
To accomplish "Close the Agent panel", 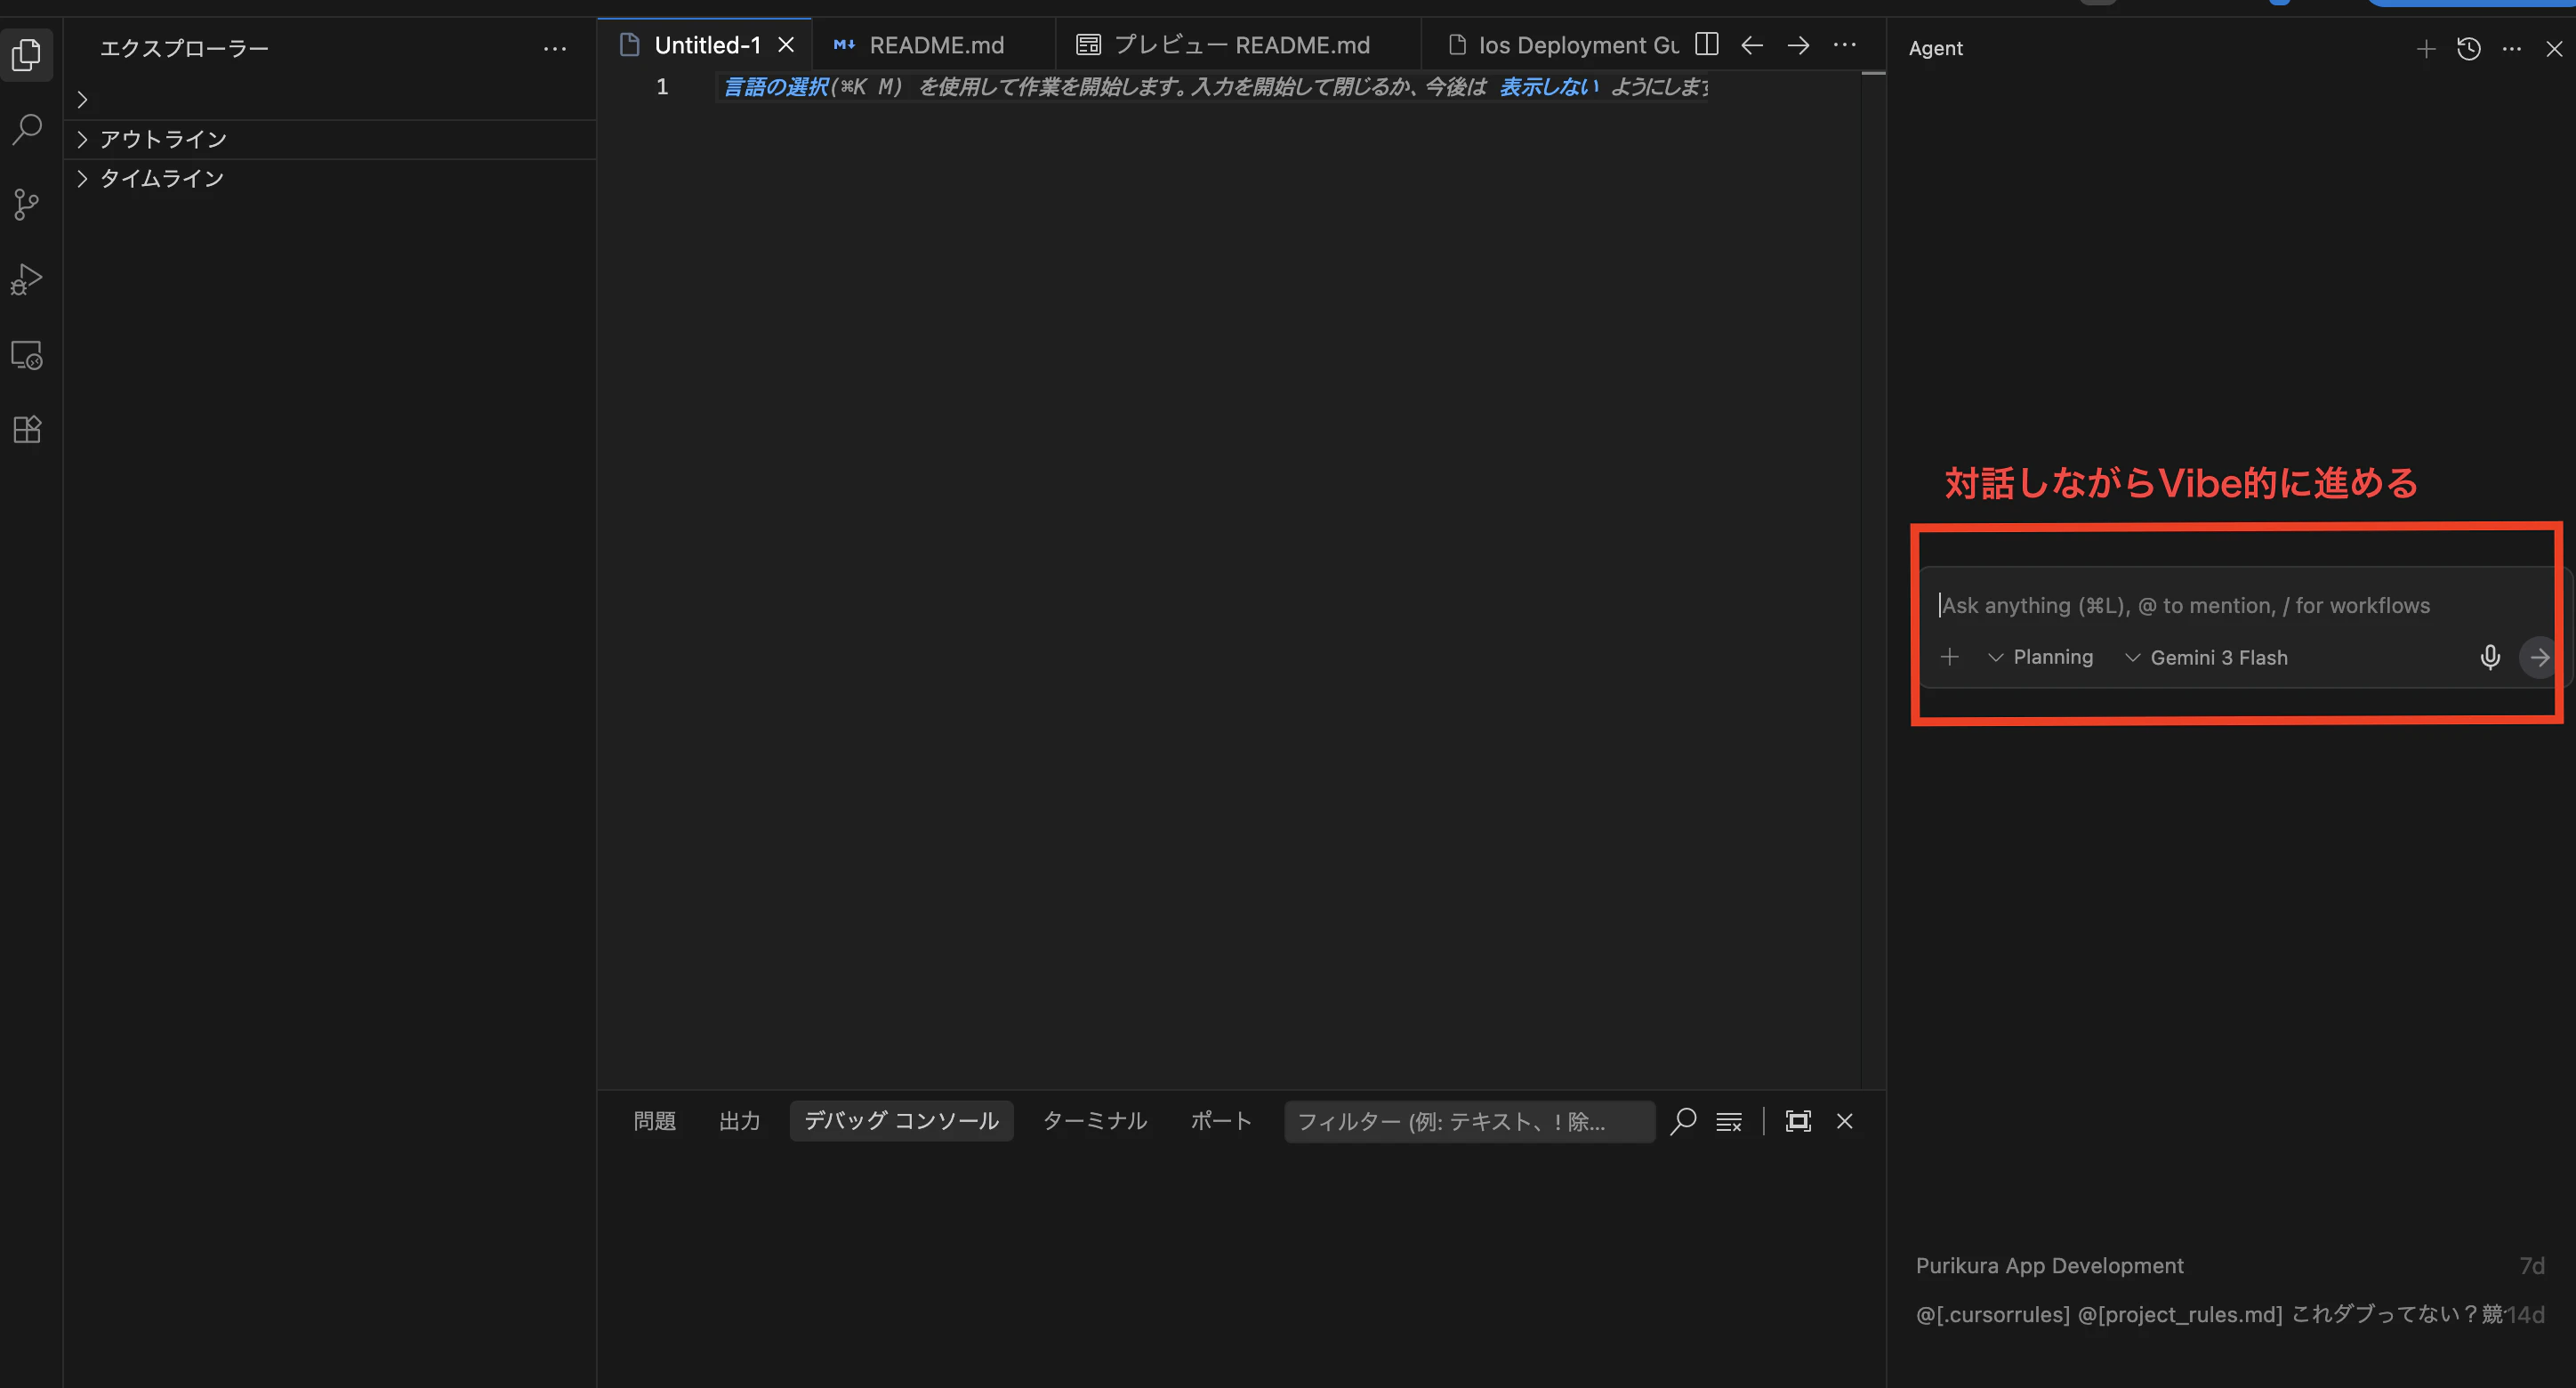I will [2554, 48].
